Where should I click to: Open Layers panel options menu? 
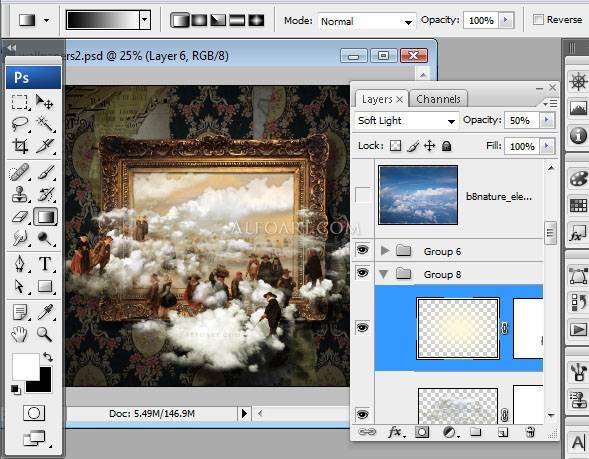(x=551, y=103)
